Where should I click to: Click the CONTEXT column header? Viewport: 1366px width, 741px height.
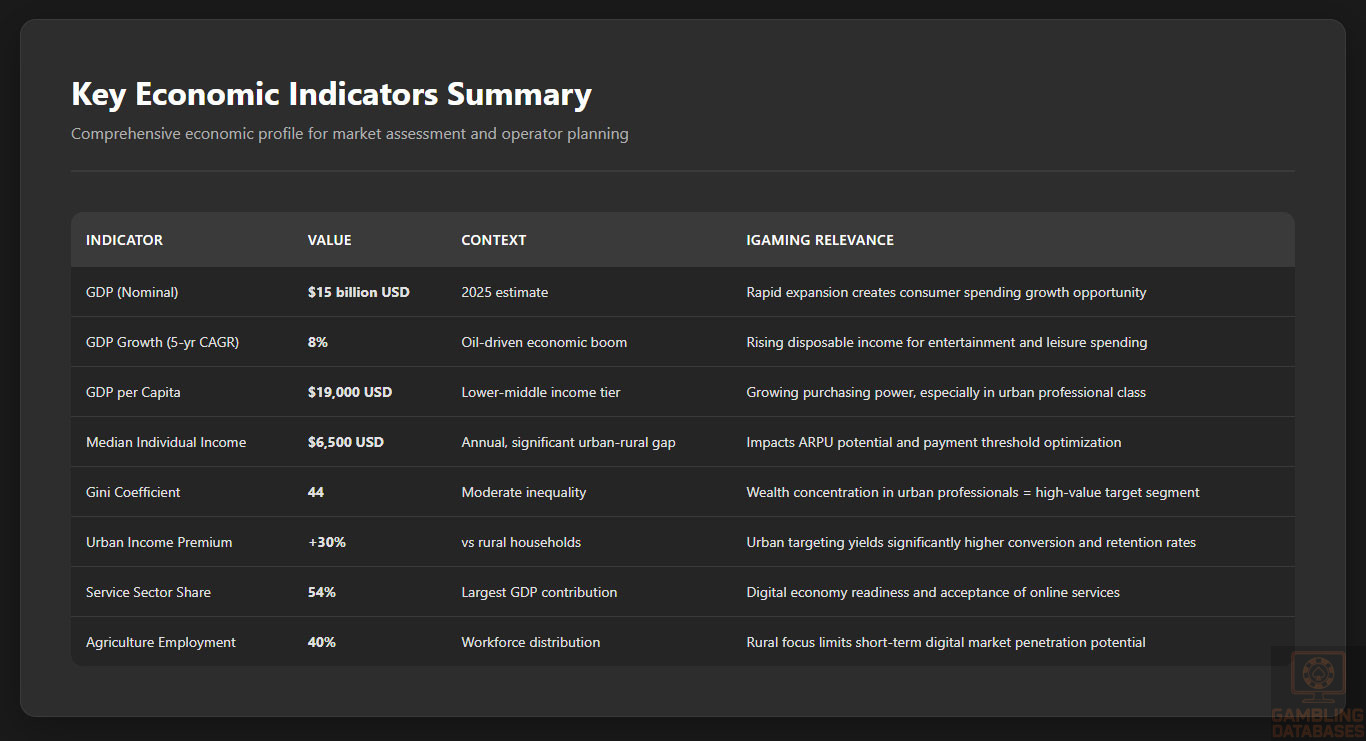click(493, 240)
